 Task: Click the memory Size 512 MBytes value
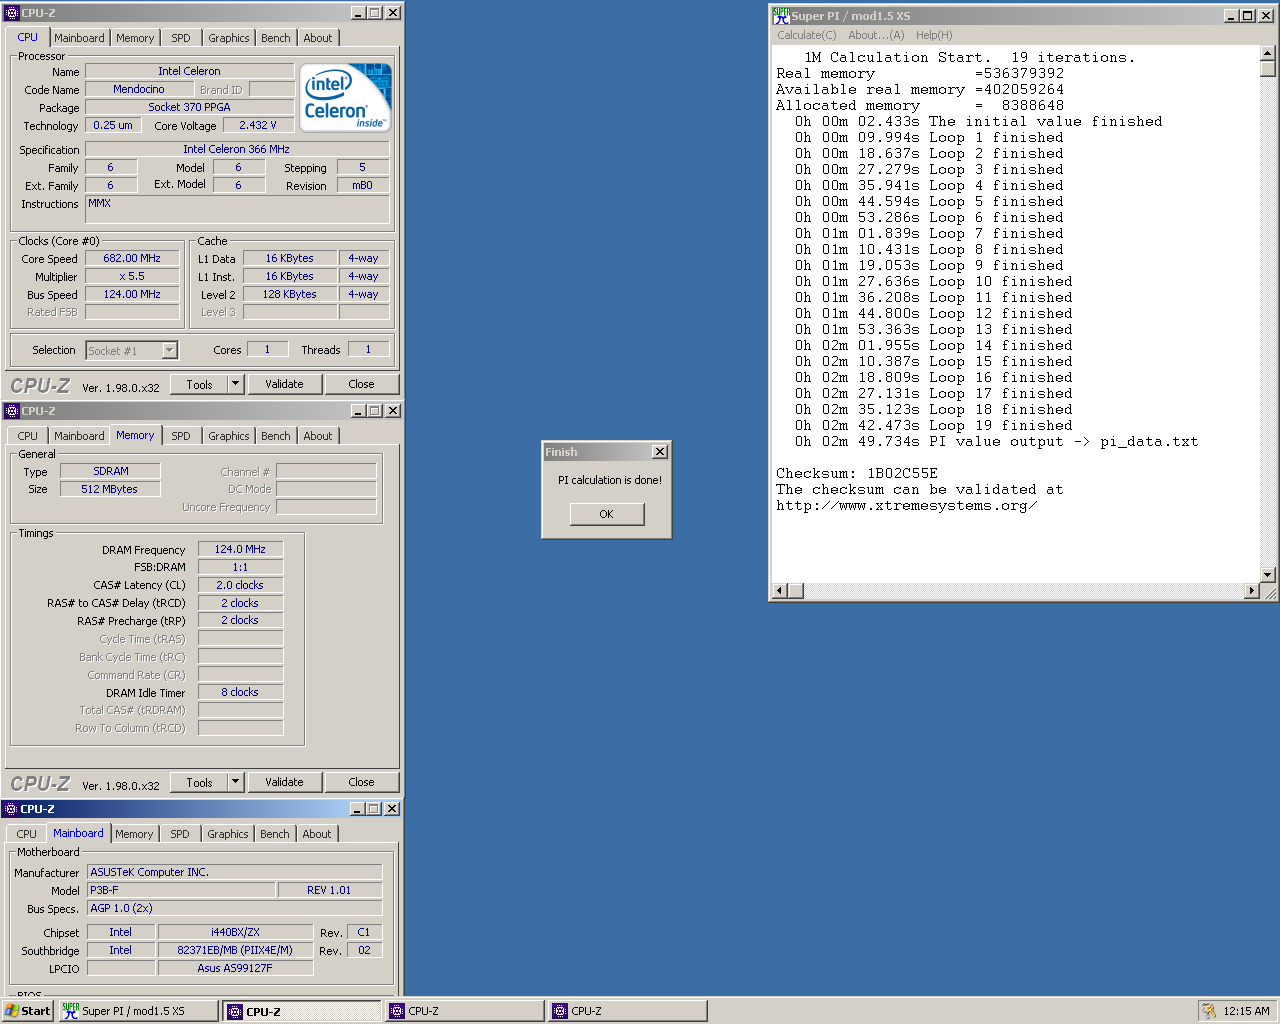(x=110, y=489)
